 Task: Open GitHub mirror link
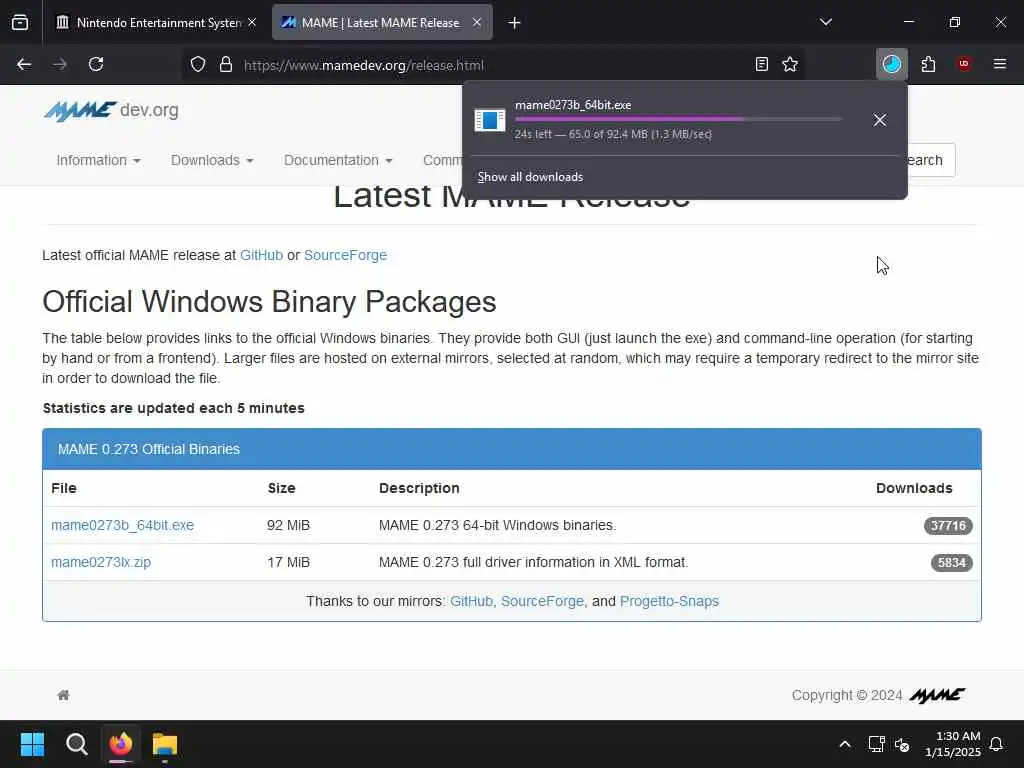pos(472,601)
